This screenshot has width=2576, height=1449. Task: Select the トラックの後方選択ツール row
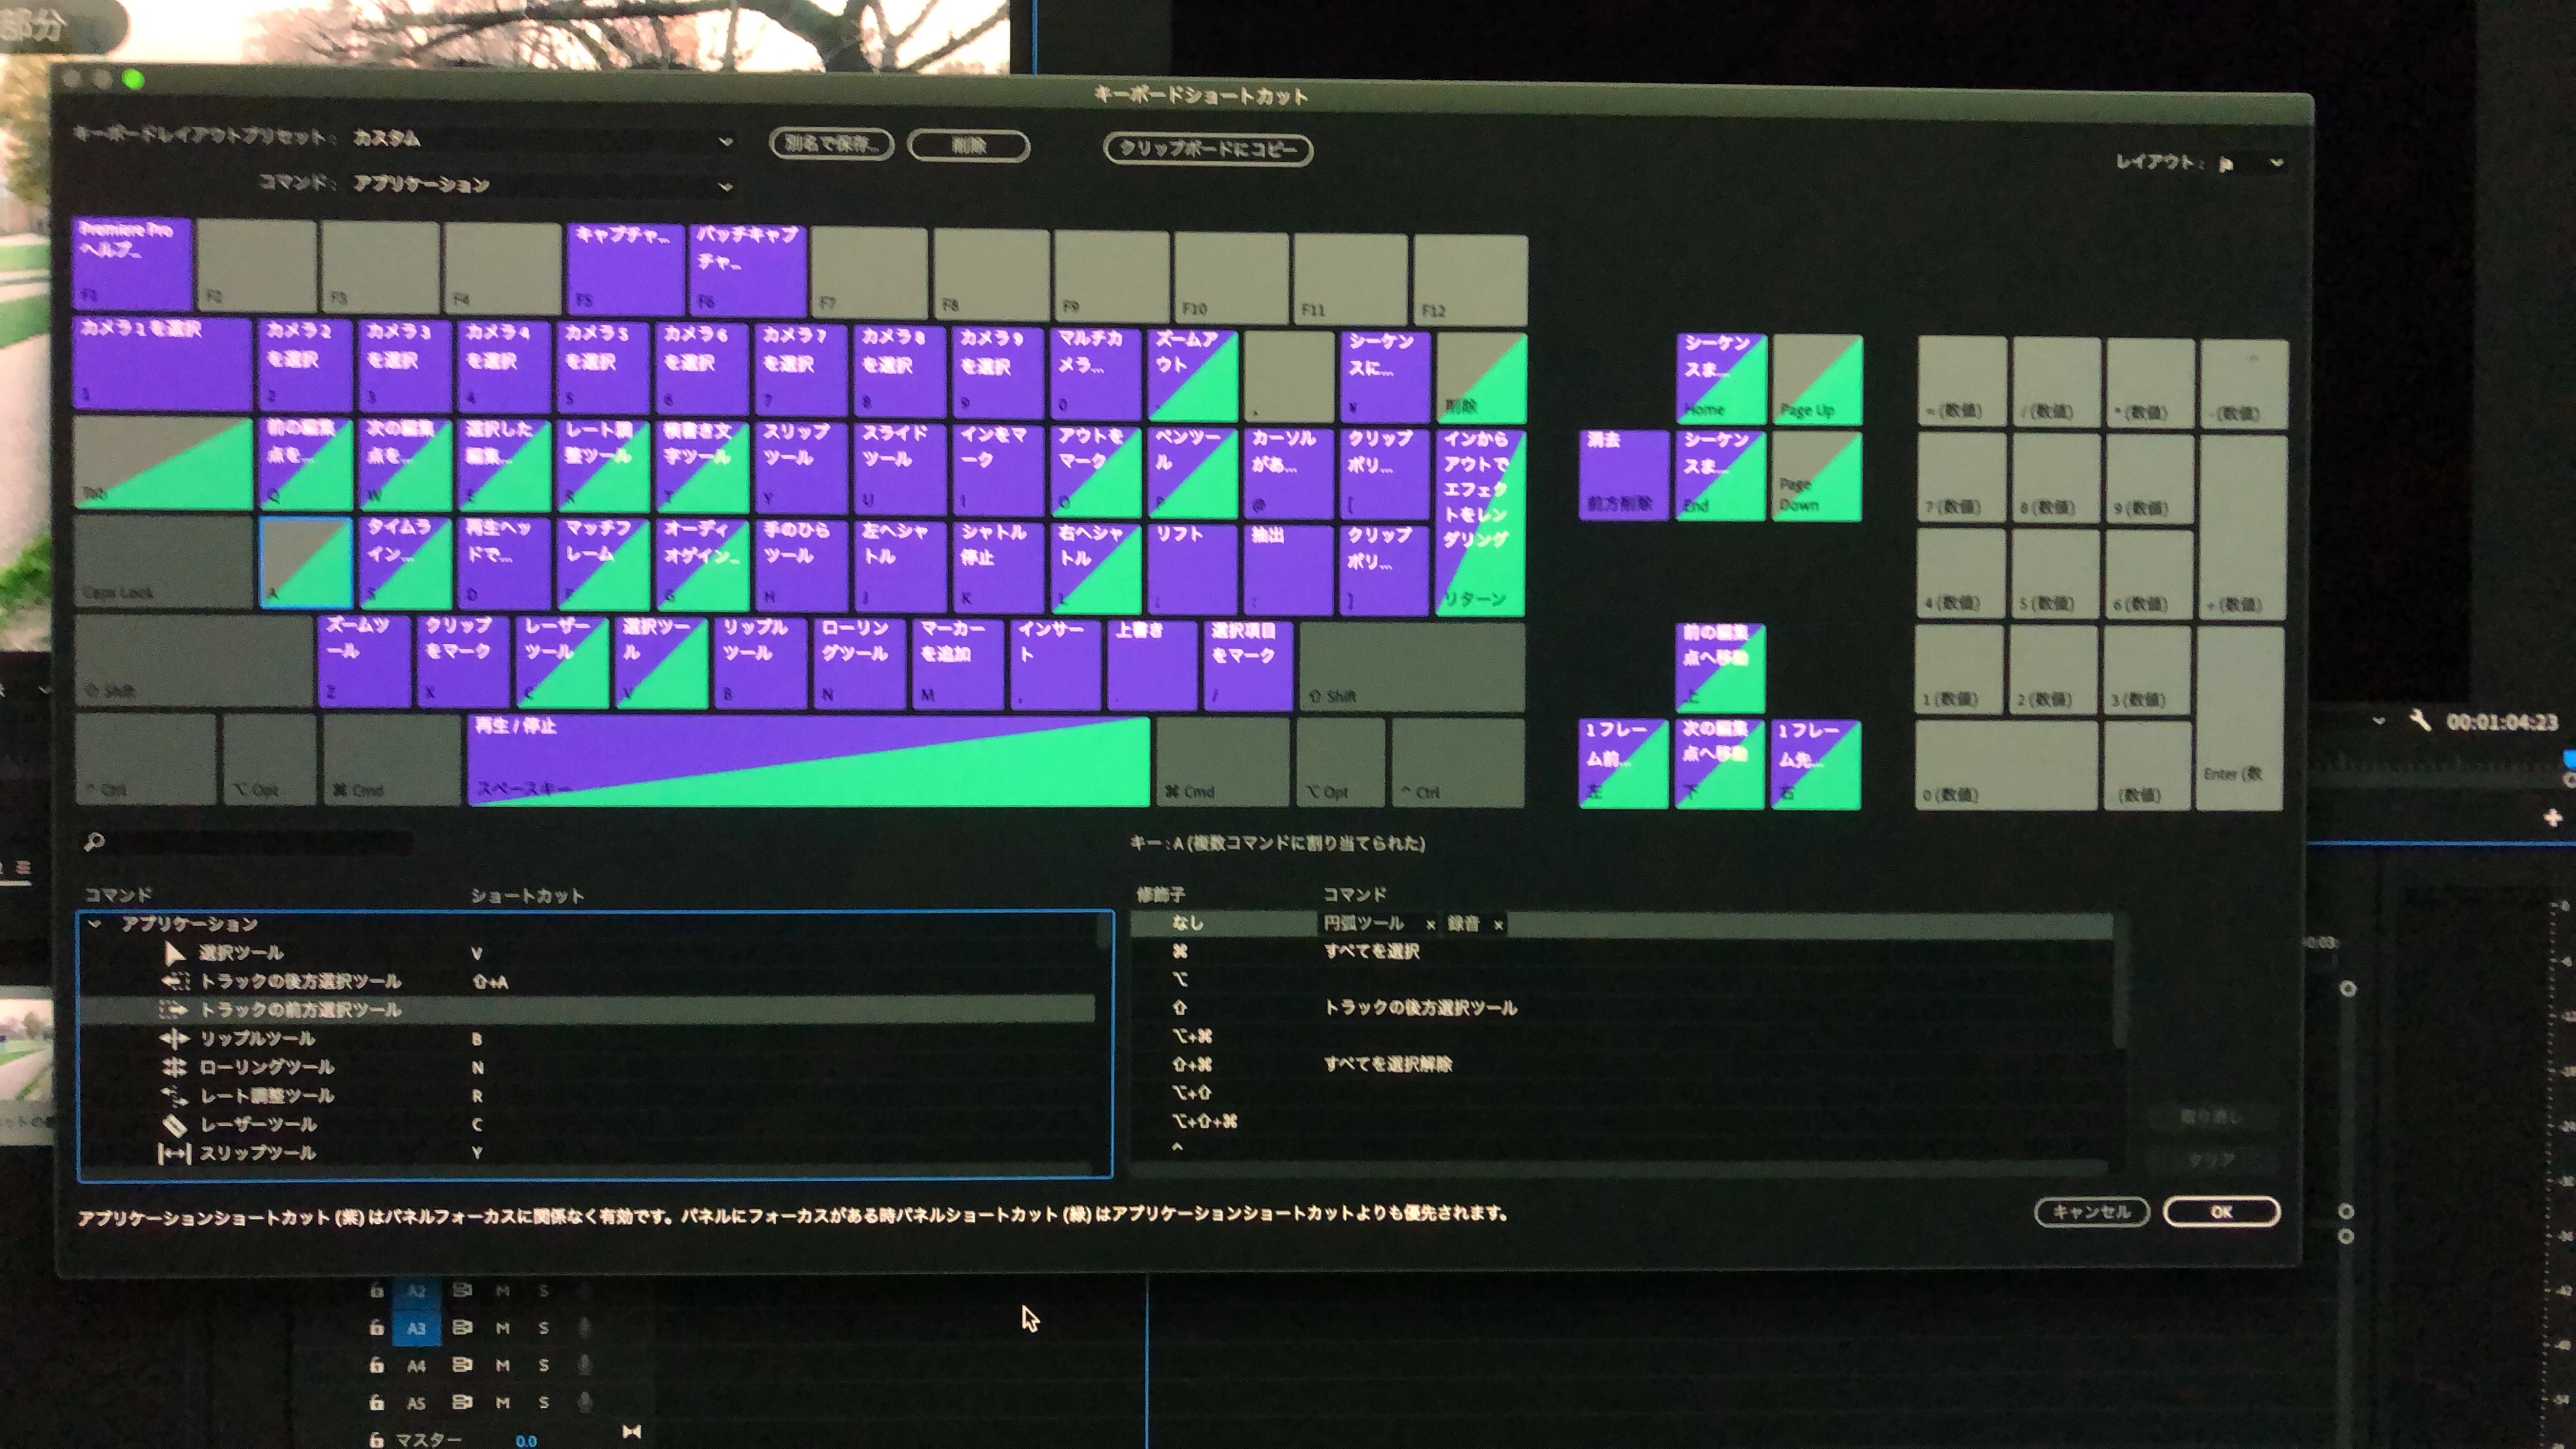[300, 982]
